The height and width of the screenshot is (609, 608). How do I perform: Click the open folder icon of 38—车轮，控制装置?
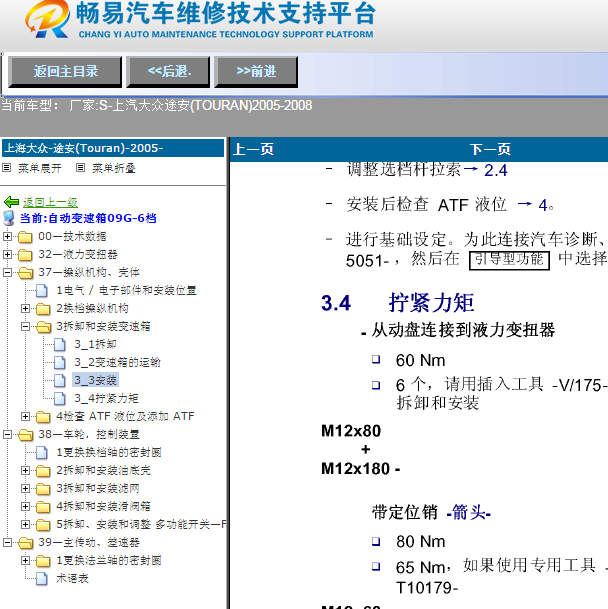point(26,435)
